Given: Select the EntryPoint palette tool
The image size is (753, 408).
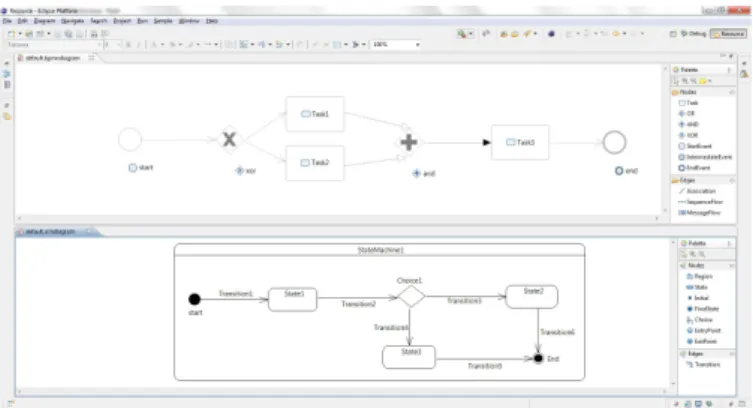Looking at the screenshot, I should (704, 331).
